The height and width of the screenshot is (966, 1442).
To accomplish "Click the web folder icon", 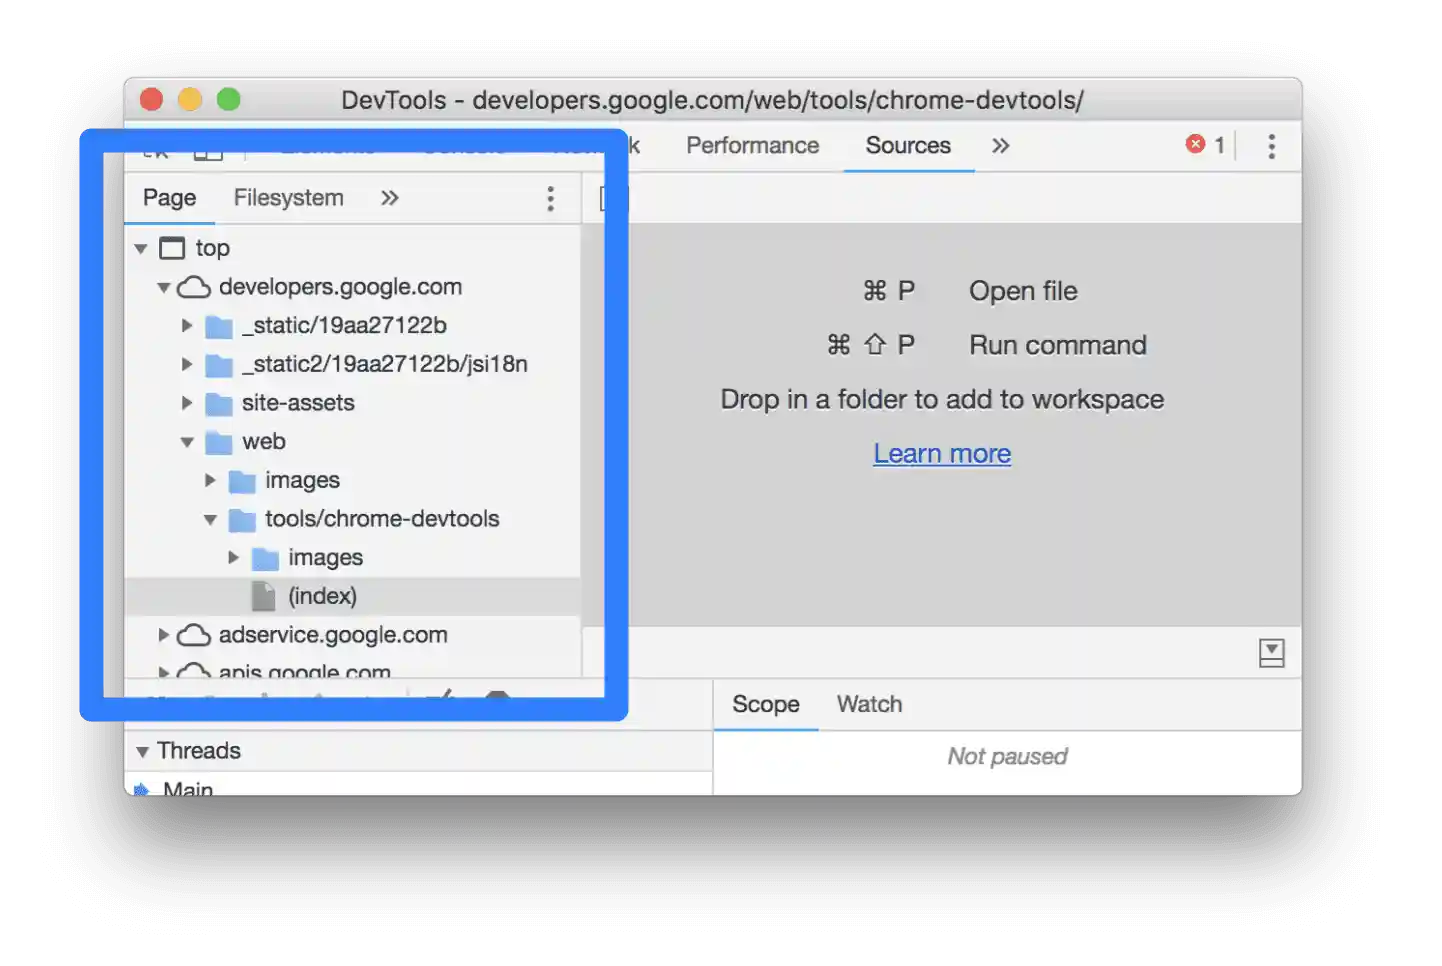I will [219, 442].
